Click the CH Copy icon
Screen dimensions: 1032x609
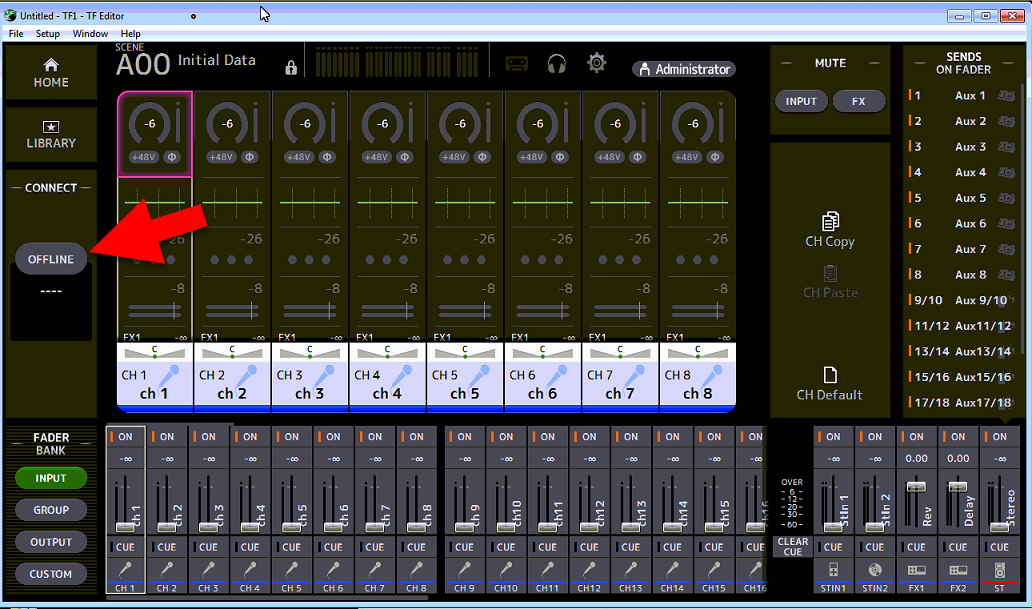(x=829, y=221)
